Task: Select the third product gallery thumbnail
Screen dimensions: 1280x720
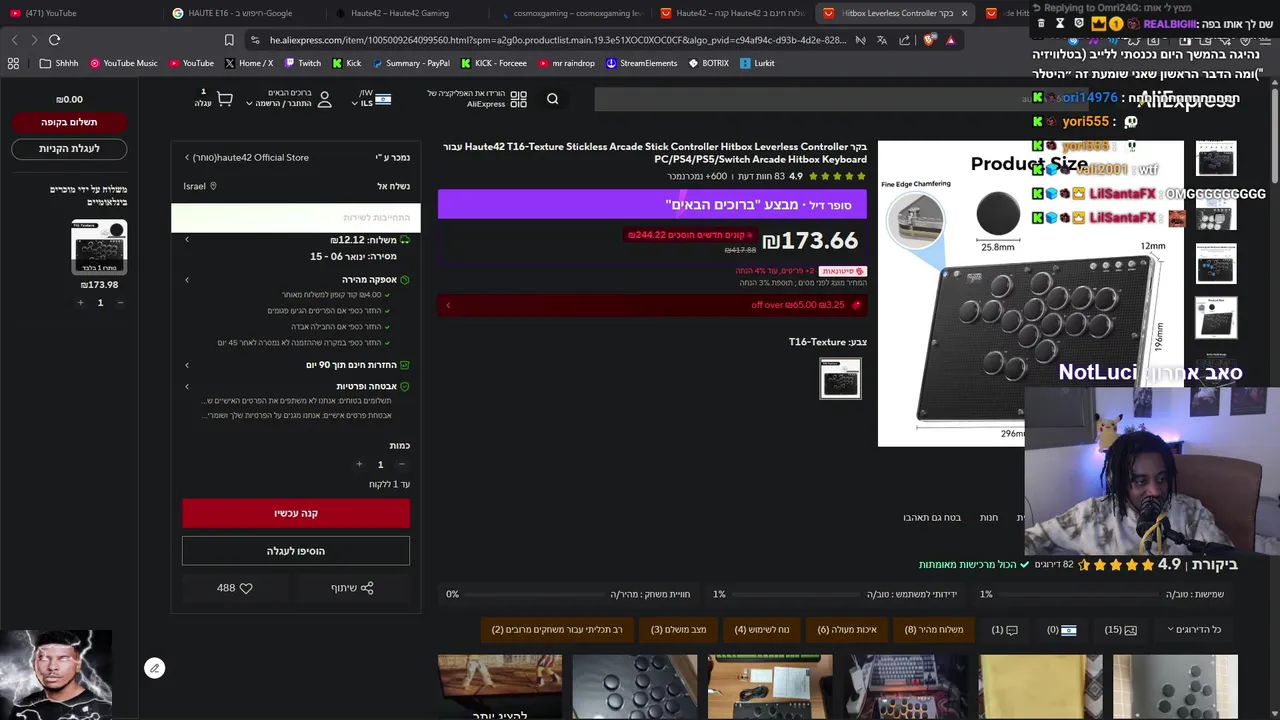Action: point(1216,264)
